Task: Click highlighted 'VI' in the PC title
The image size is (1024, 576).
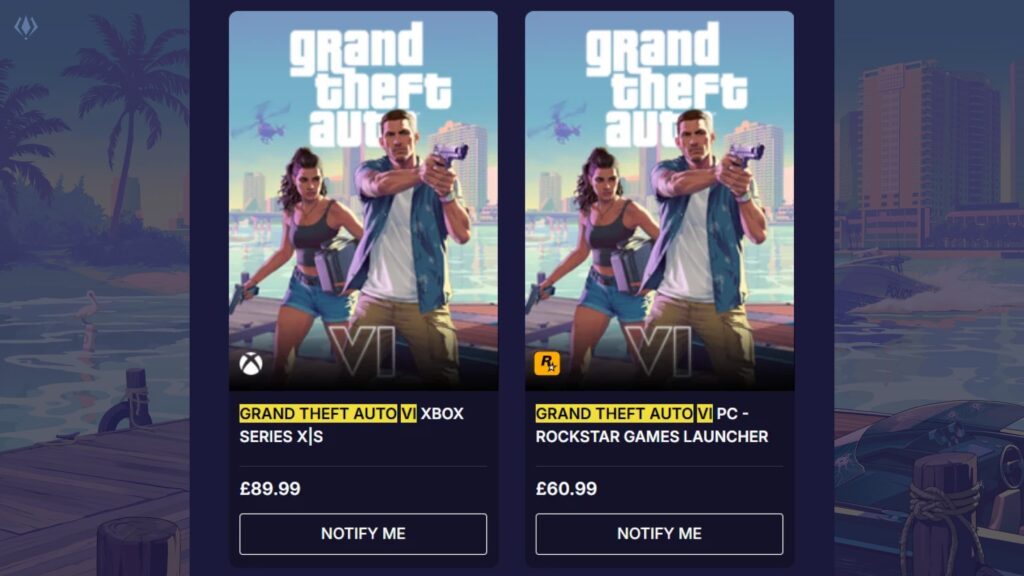Action: [705, 413]
